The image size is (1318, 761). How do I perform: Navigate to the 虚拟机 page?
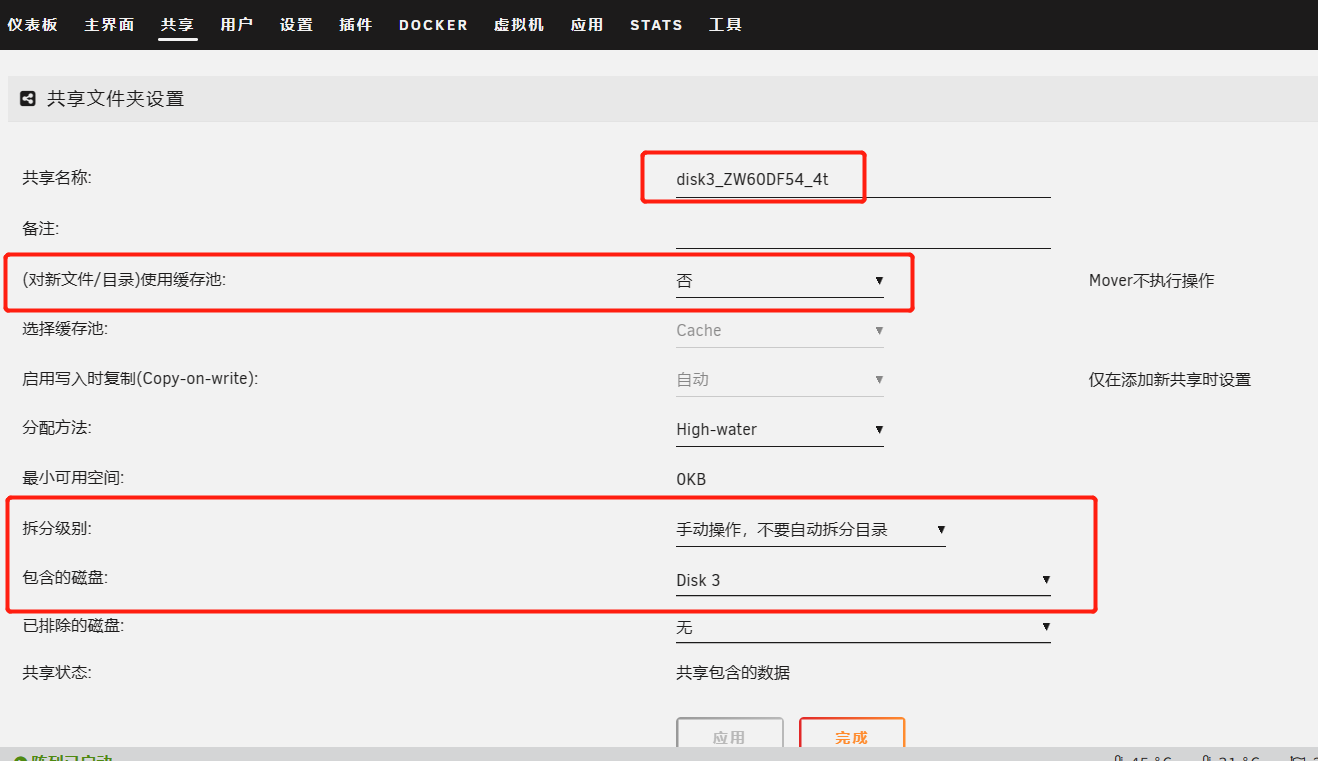pyautogui.click(x=519, y=25)
